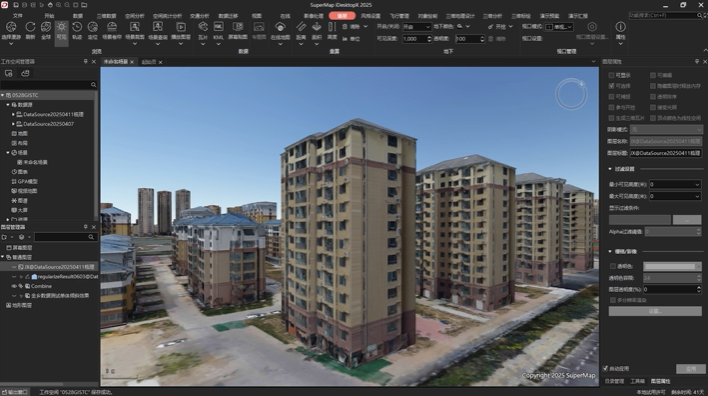This screenshot has height=396, width=708.
Task: Toggle the 自动应用 auto apply checkbox
Action: (606, 368)
